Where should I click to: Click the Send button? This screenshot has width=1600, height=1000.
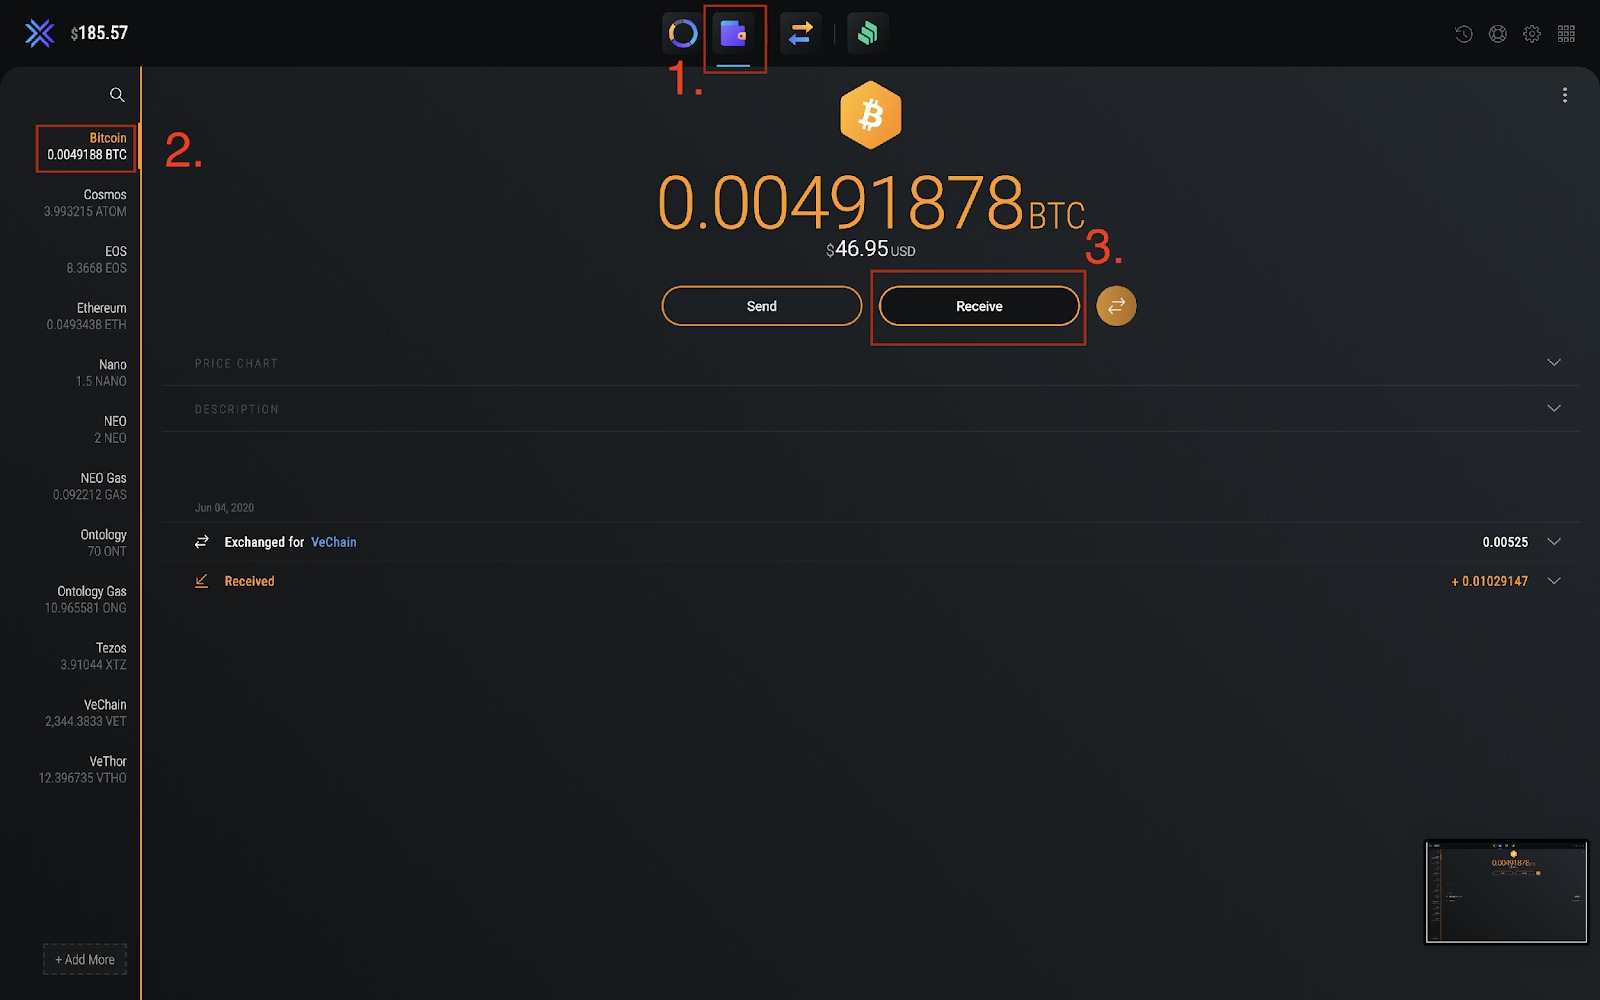pos(762,306)
